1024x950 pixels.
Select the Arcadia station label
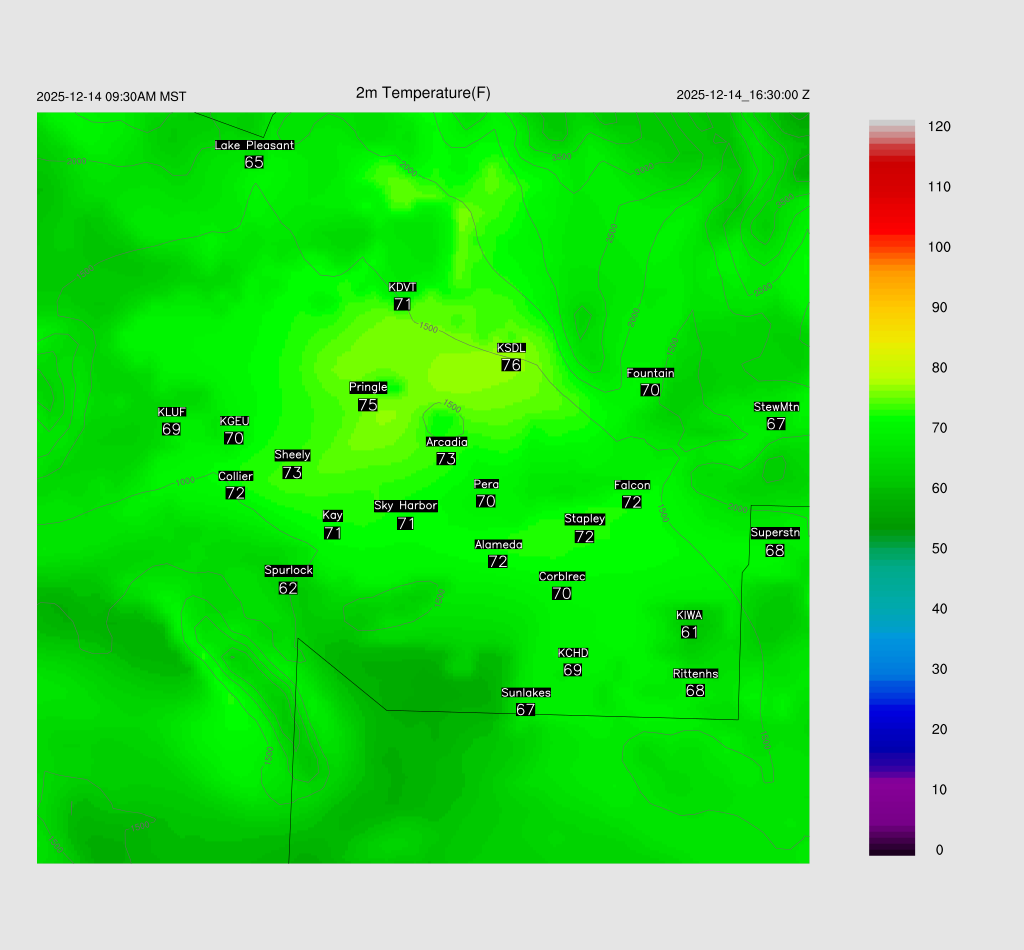coord(446,442)
